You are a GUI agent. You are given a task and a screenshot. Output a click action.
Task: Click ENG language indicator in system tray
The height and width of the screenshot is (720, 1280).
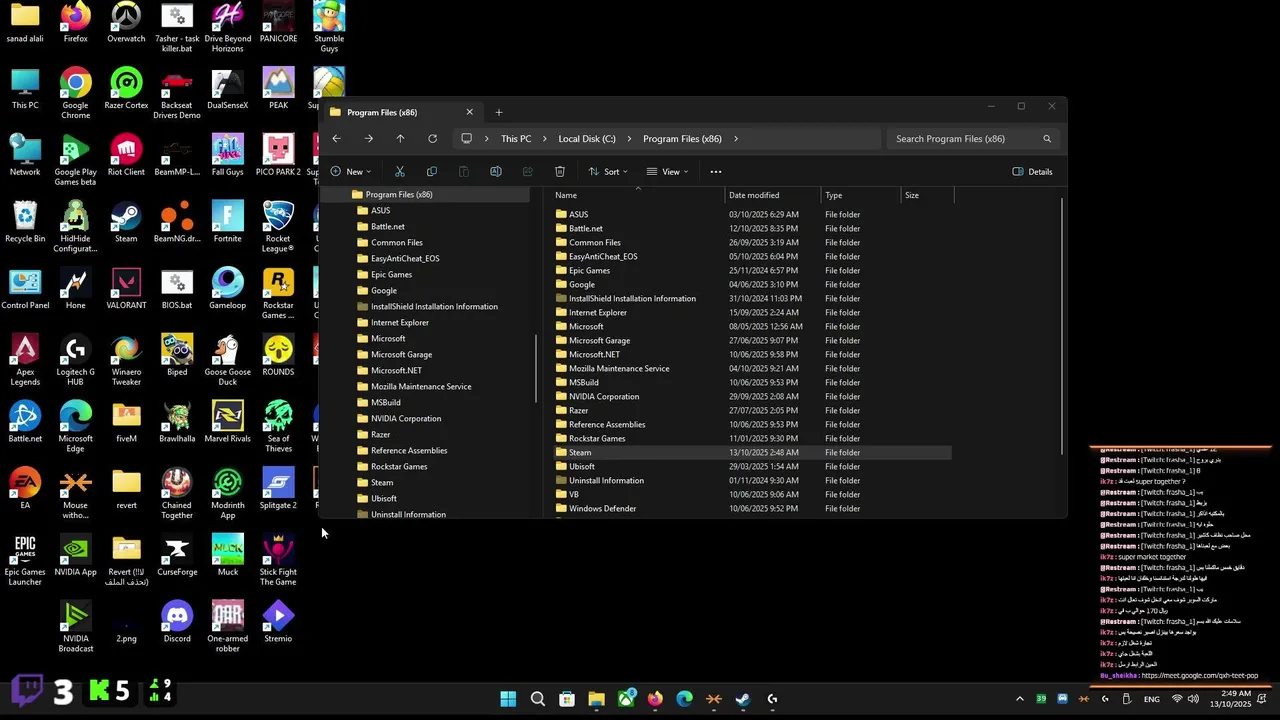tap(1152, 699)
